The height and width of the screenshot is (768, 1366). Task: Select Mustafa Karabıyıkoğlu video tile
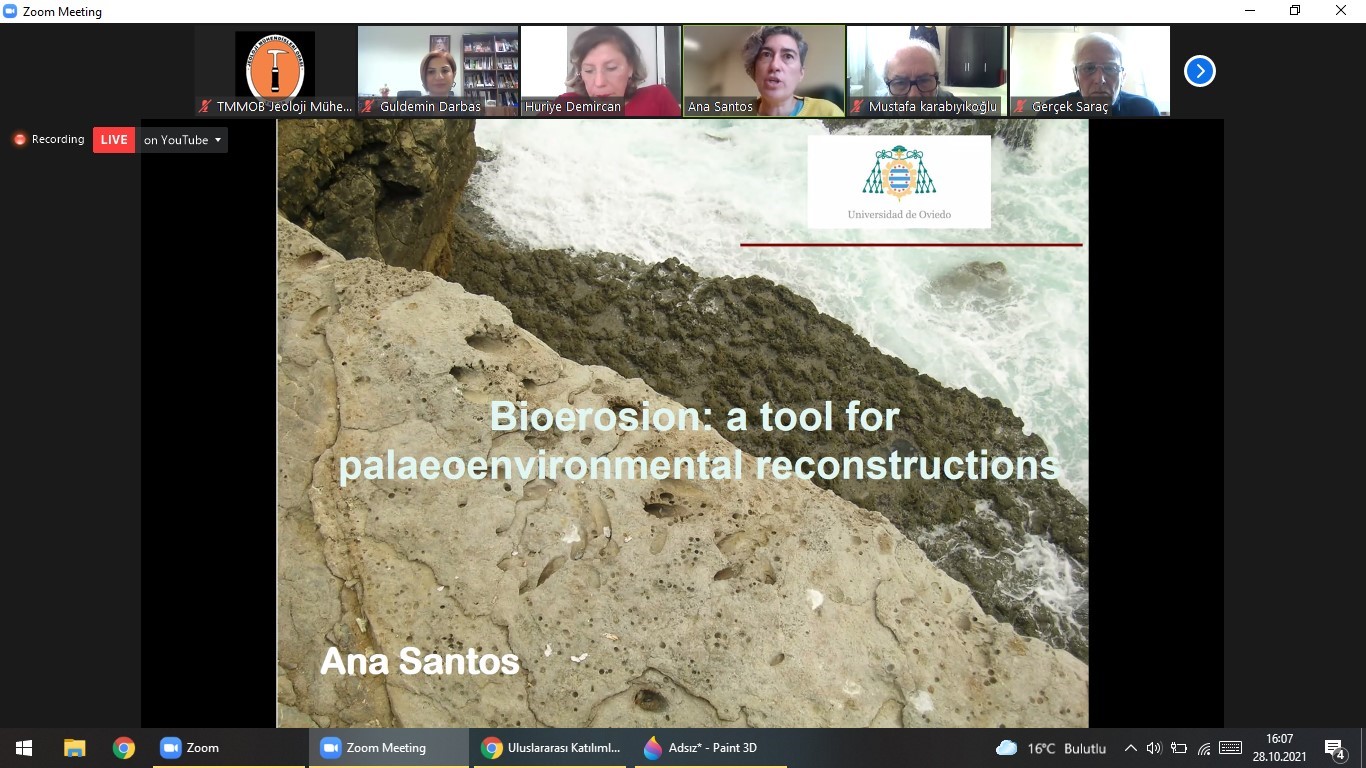(x=927, y=70)
